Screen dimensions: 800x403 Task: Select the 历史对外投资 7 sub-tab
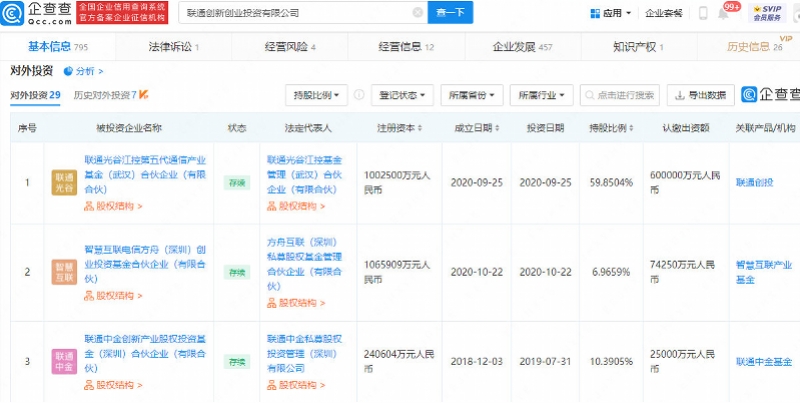(x=105, y=95)
